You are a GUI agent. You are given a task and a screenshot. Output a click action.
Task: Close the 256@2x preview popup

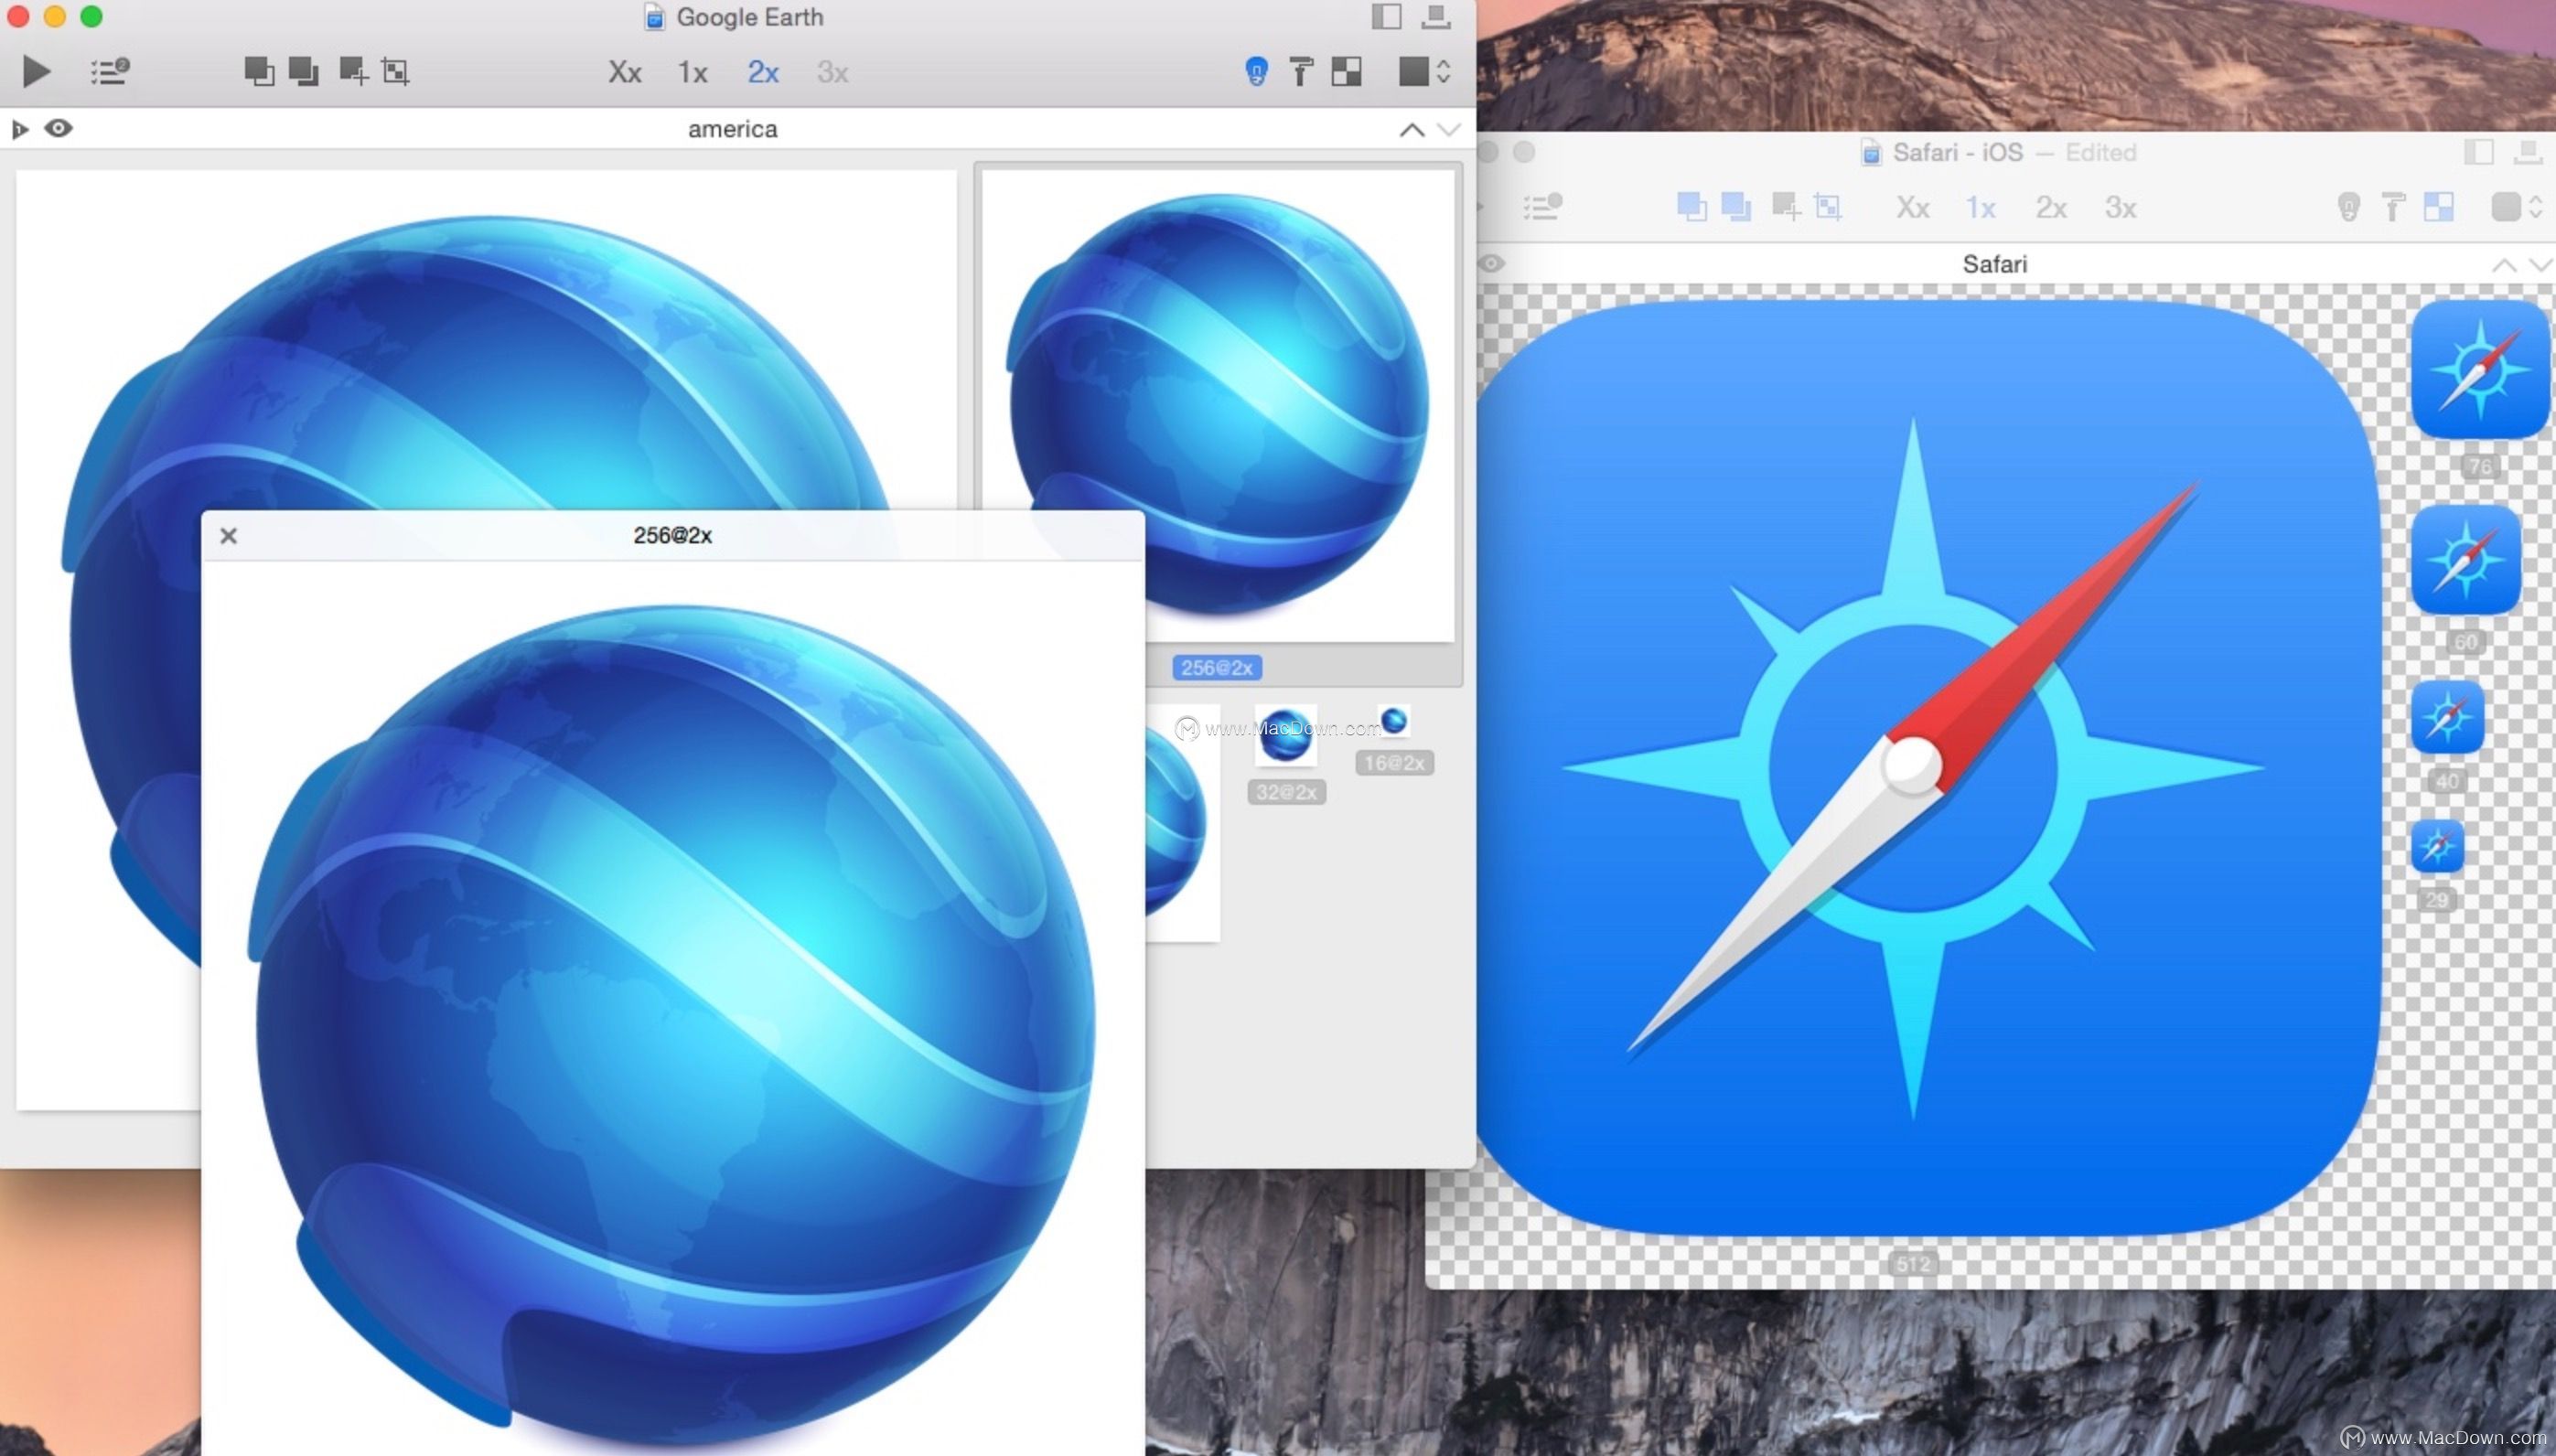[228, 536]
